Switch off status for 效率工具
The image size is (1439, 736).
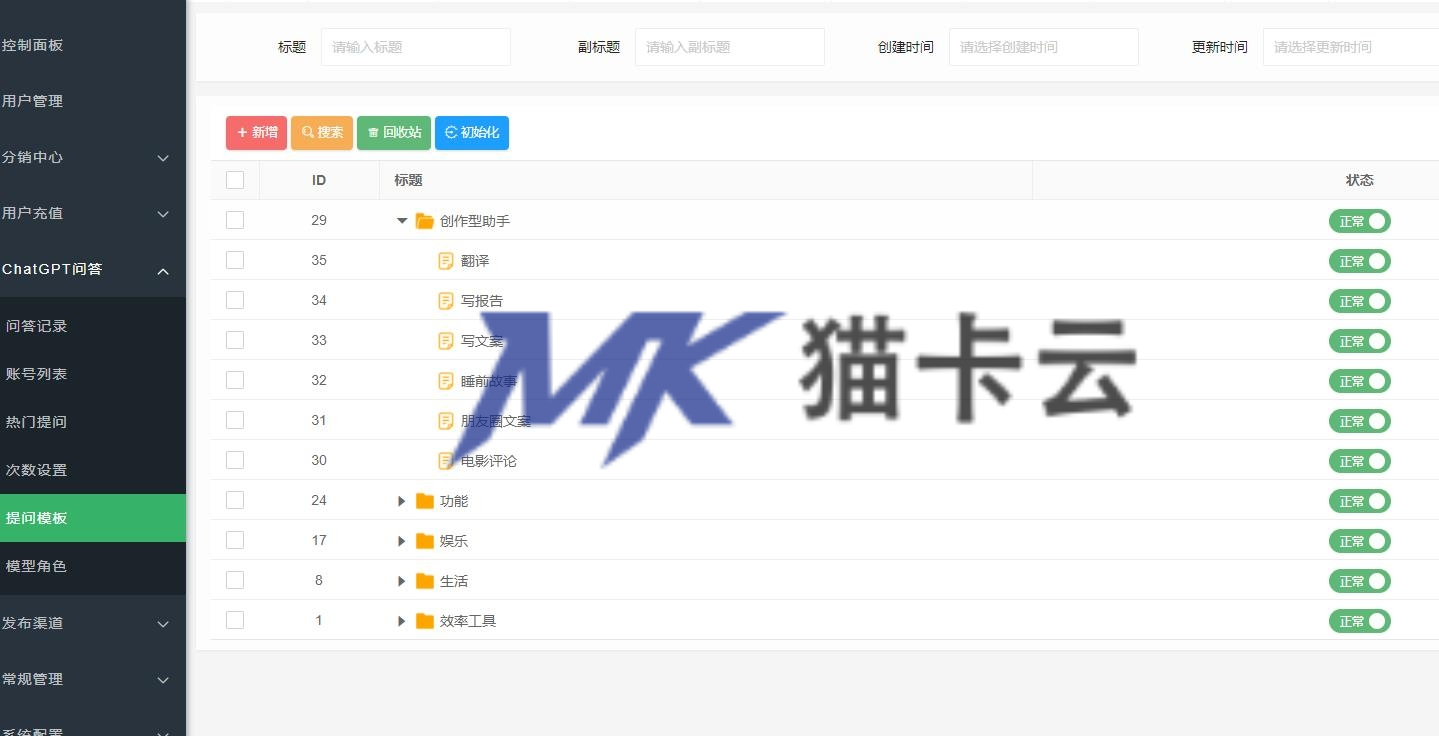tap(1359, 621)
